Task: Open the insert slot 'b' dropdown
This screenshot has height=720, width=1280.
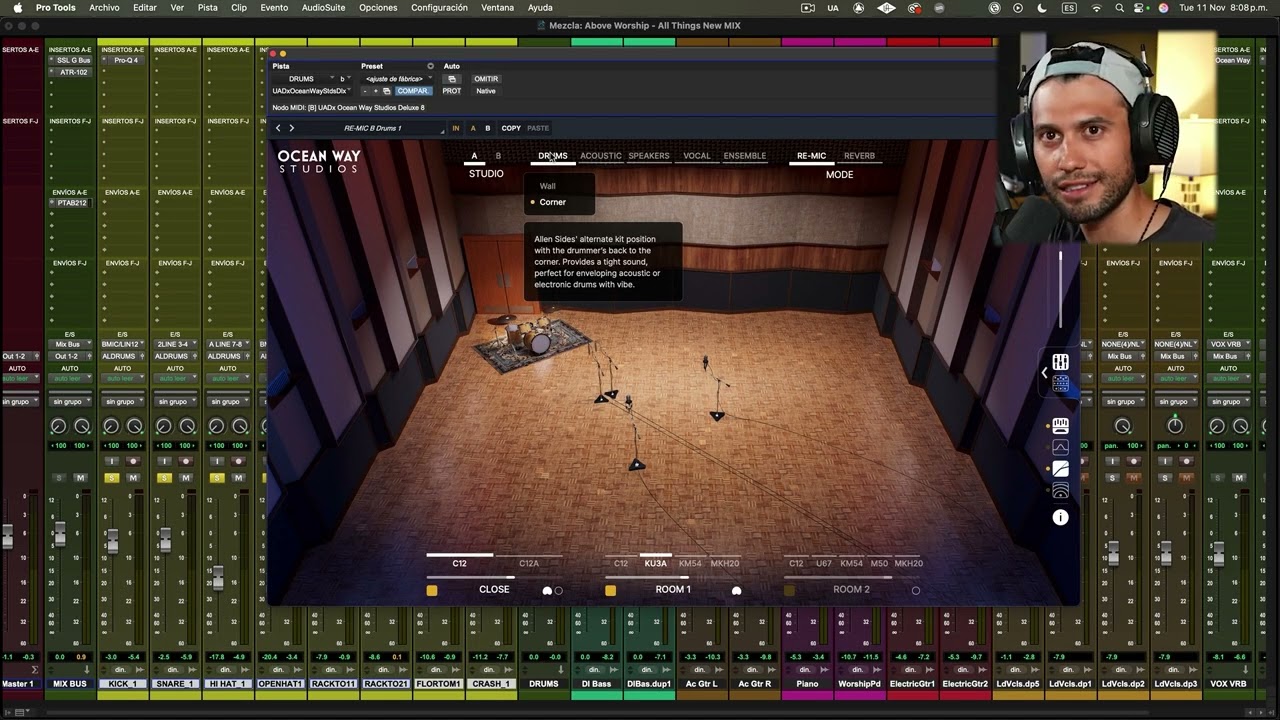Action: 345,79
